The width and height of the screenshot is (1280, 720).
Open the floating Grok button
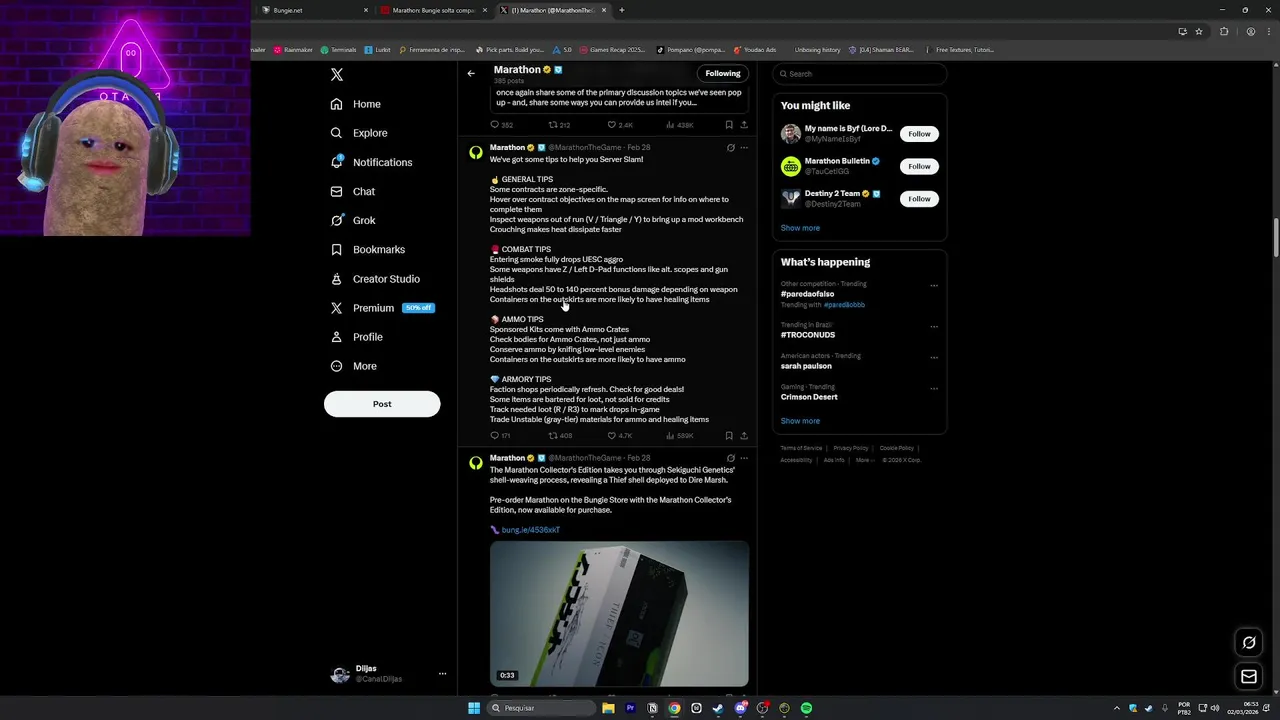[x=1249, y=643]
